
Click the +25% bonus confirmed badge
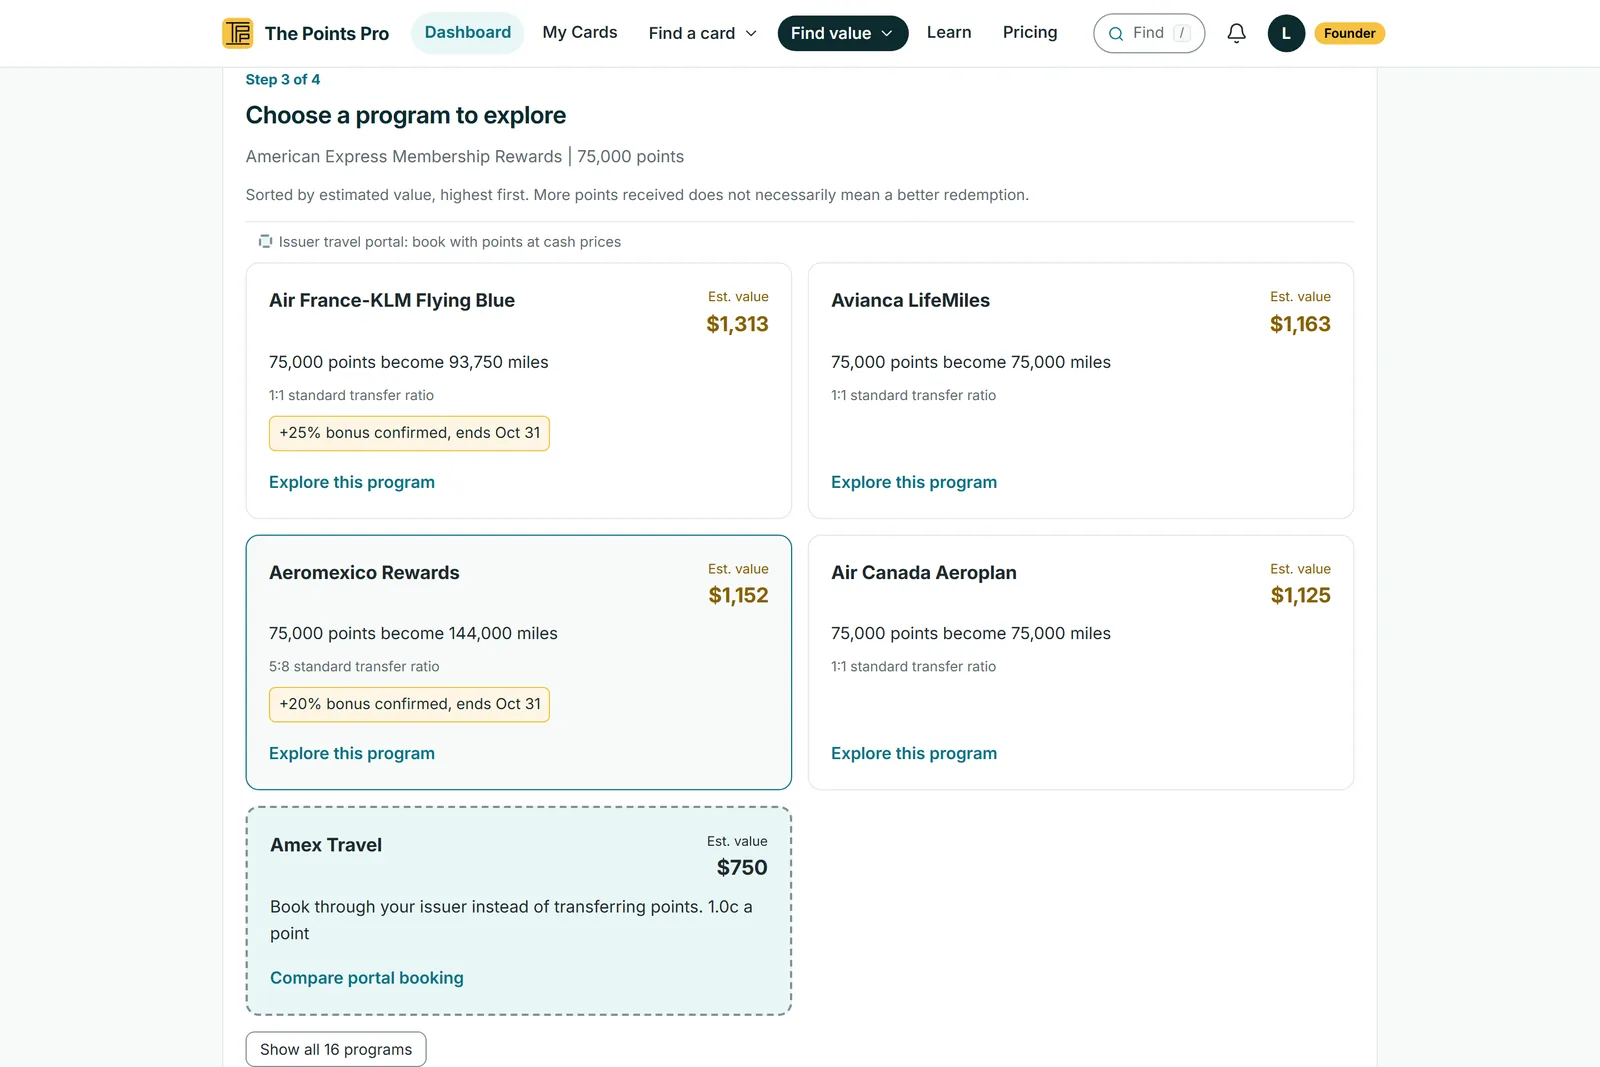click(409, 433)
